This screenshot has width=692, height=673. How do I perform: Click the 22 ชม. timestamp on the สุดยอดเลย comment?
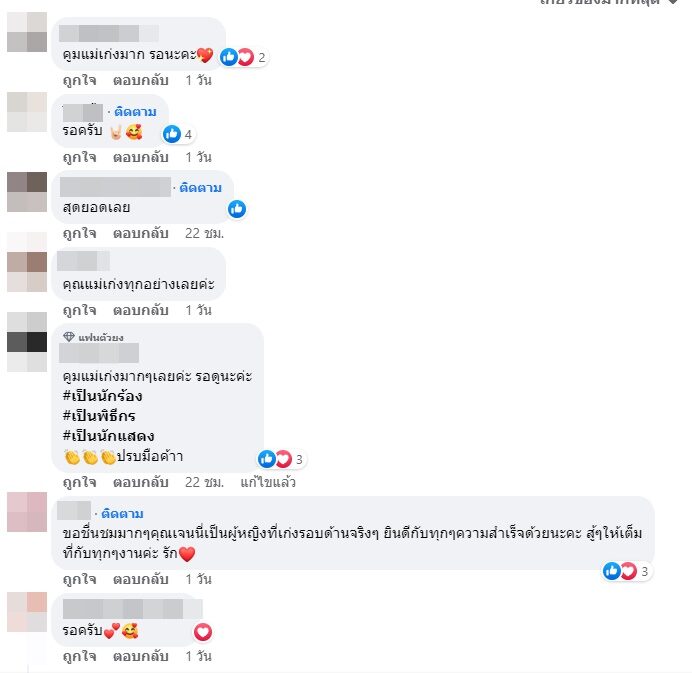pos(204,233)
